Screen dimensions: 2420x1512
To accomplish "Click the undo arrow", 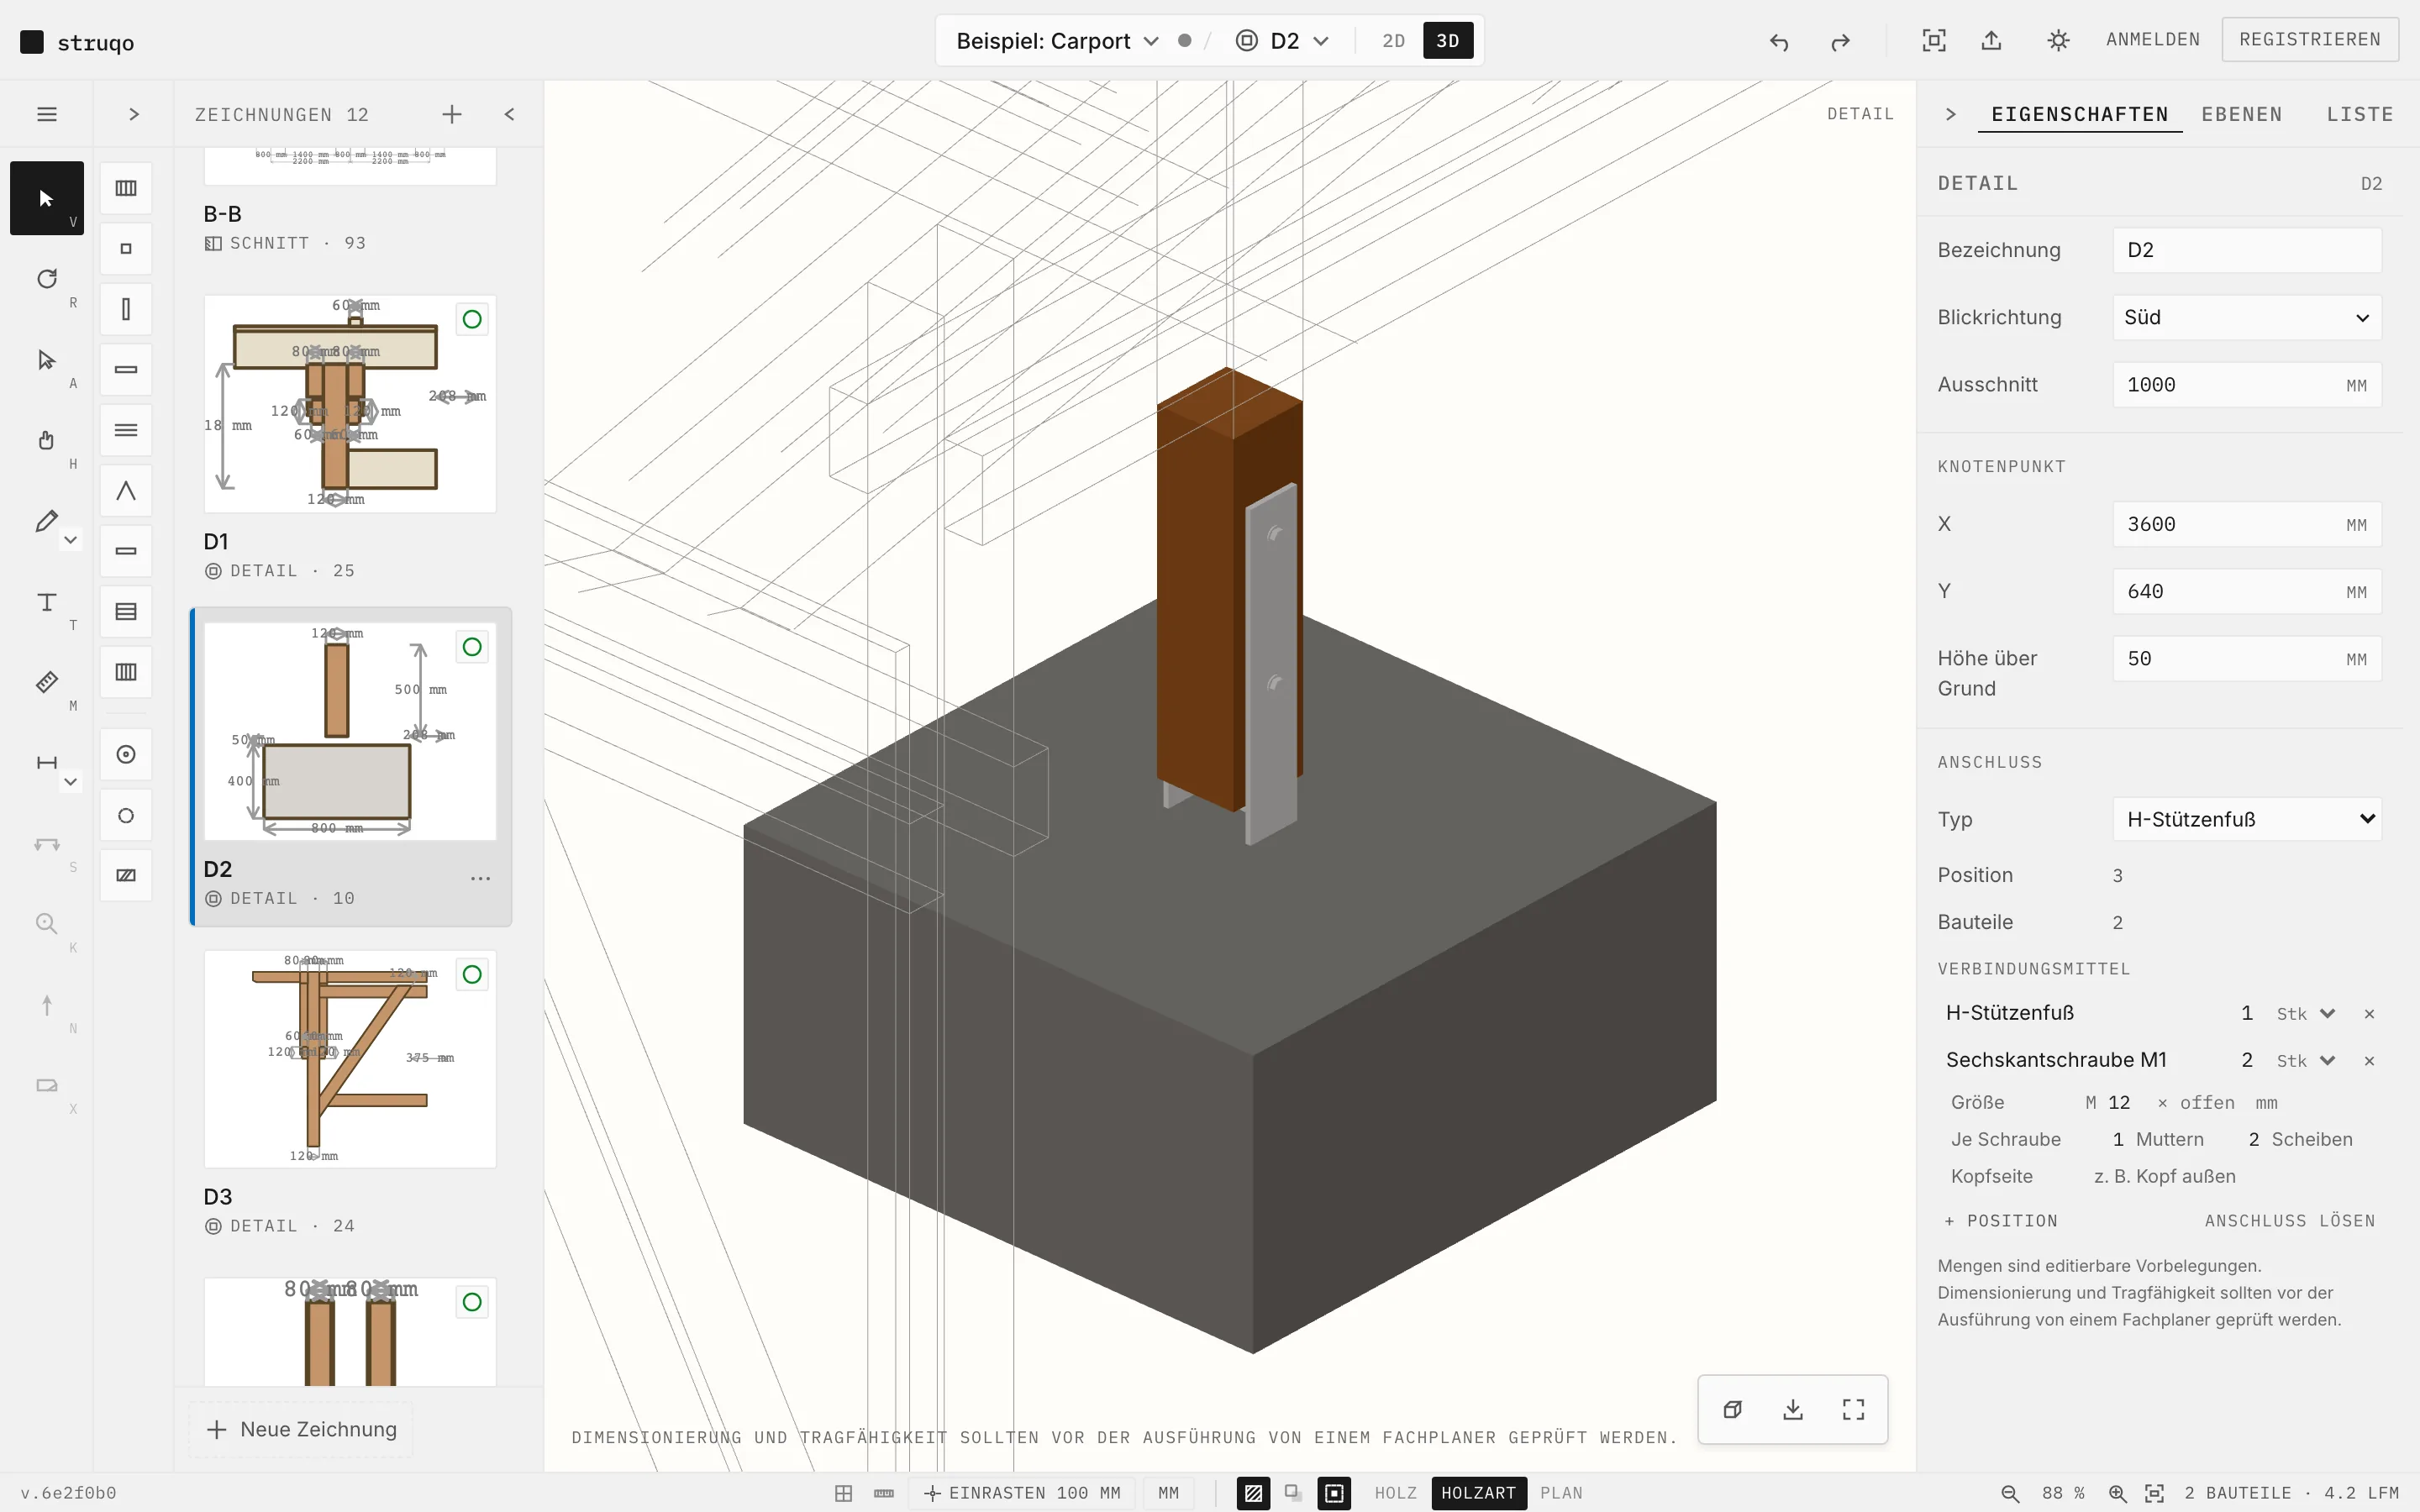I will coord(1778,41).
